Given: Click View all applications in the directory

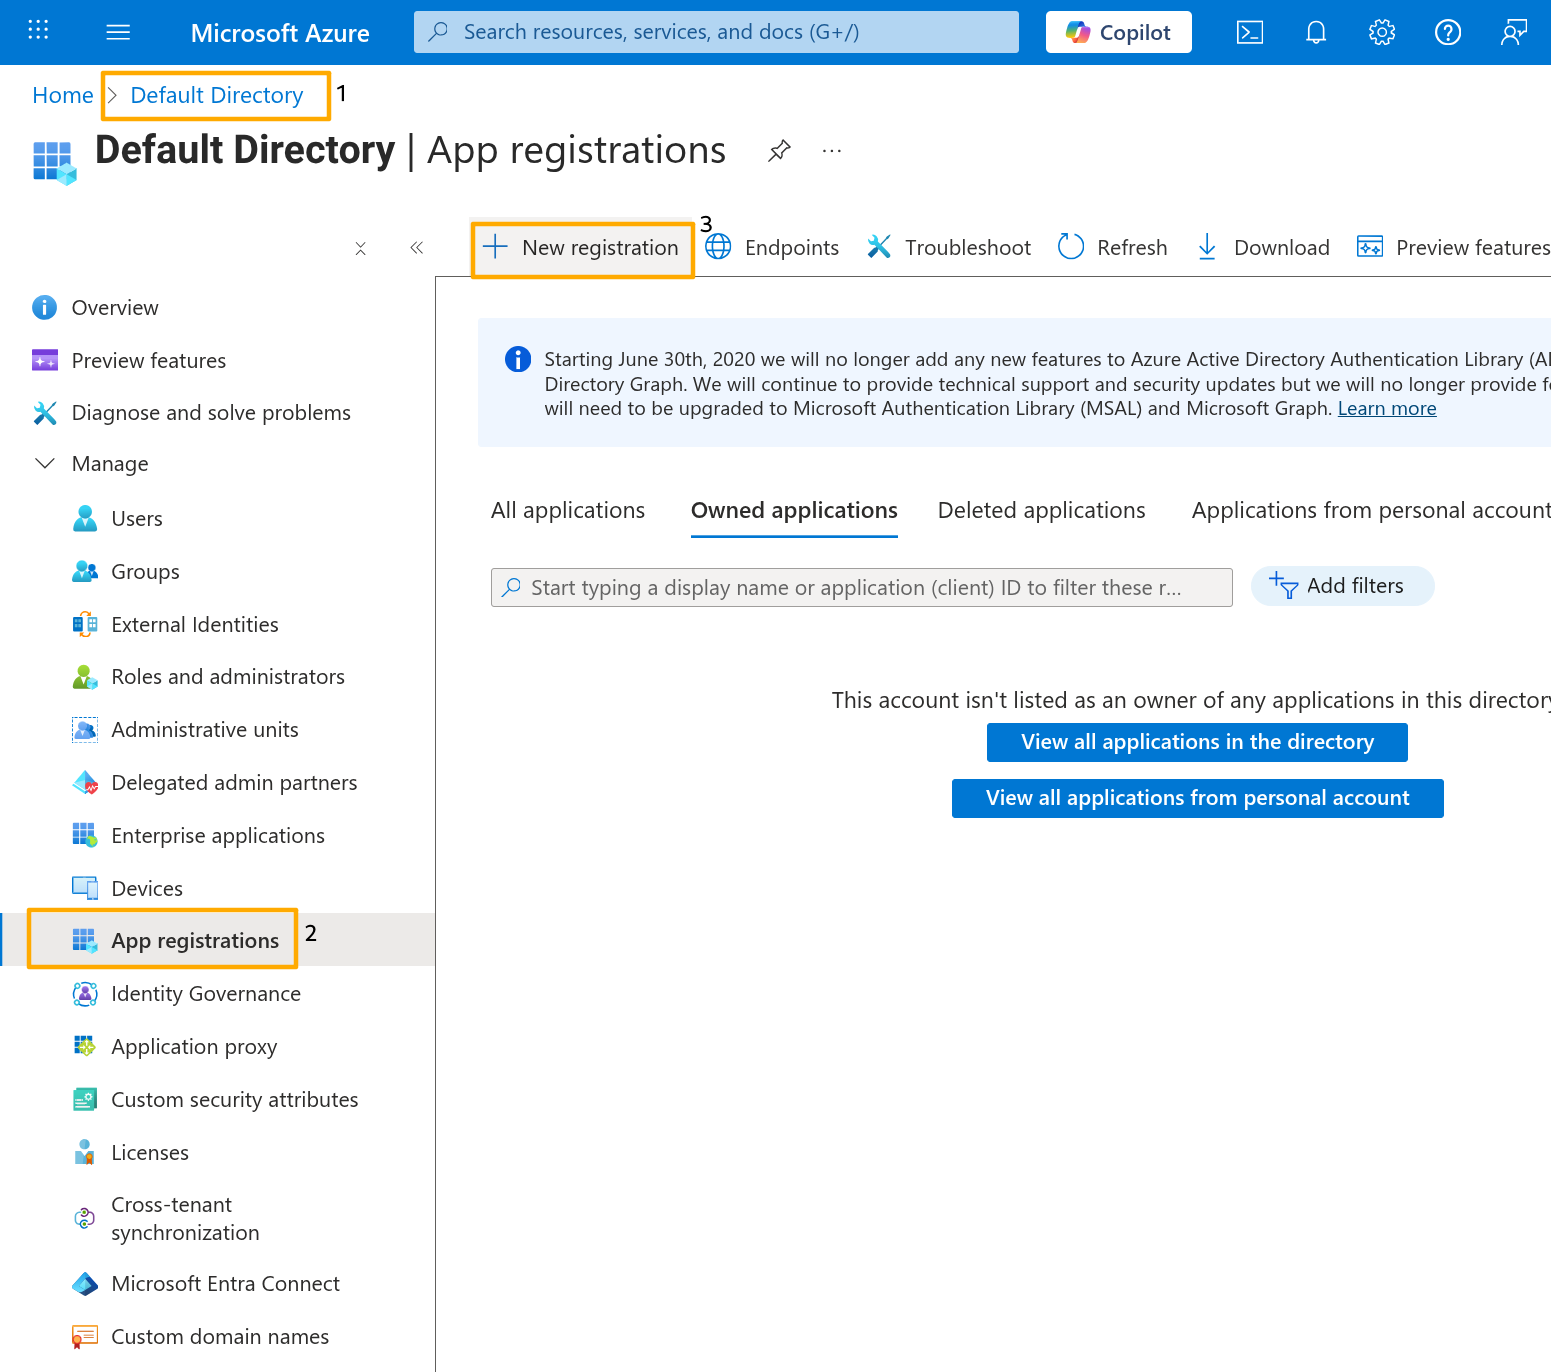Looking at the screenshot, I should point(1197,742).
